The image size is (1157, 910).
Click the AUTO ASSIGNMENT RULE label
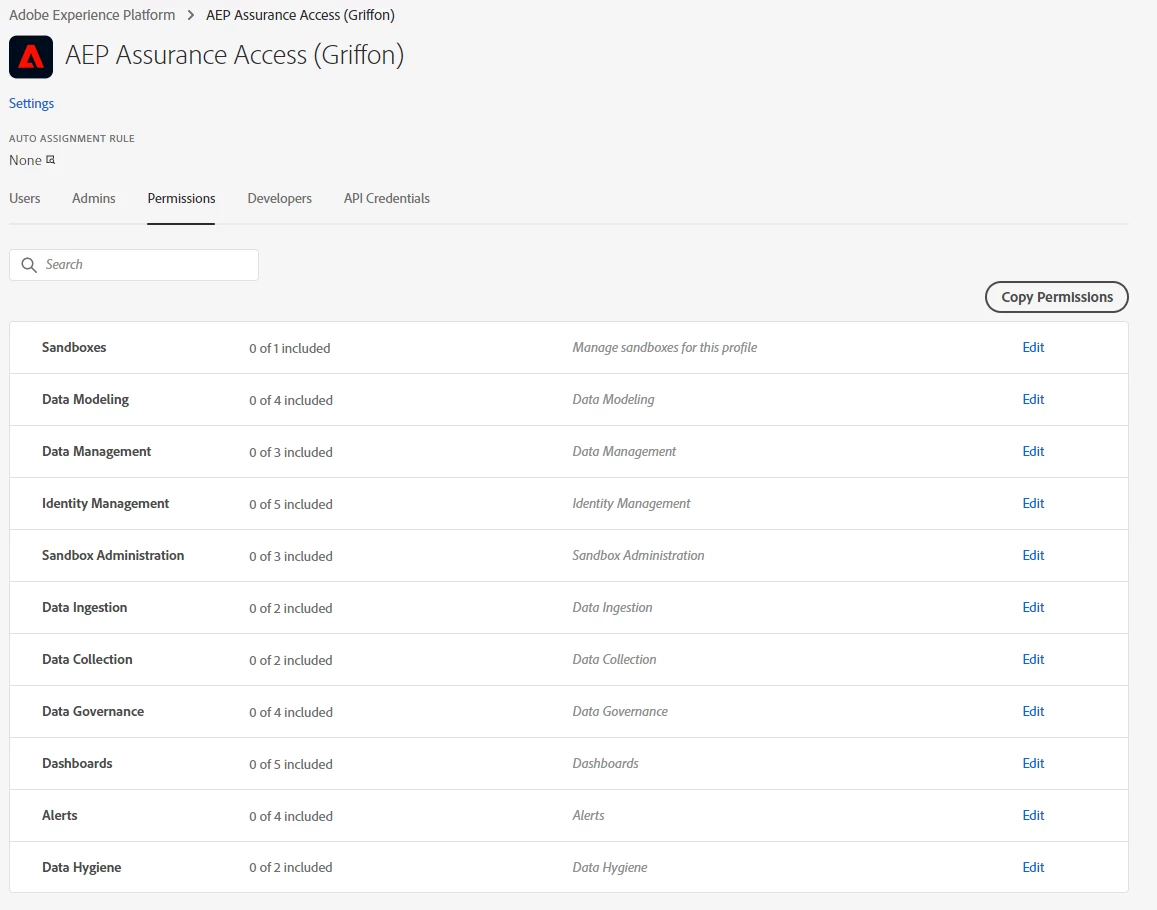[72, 139]
